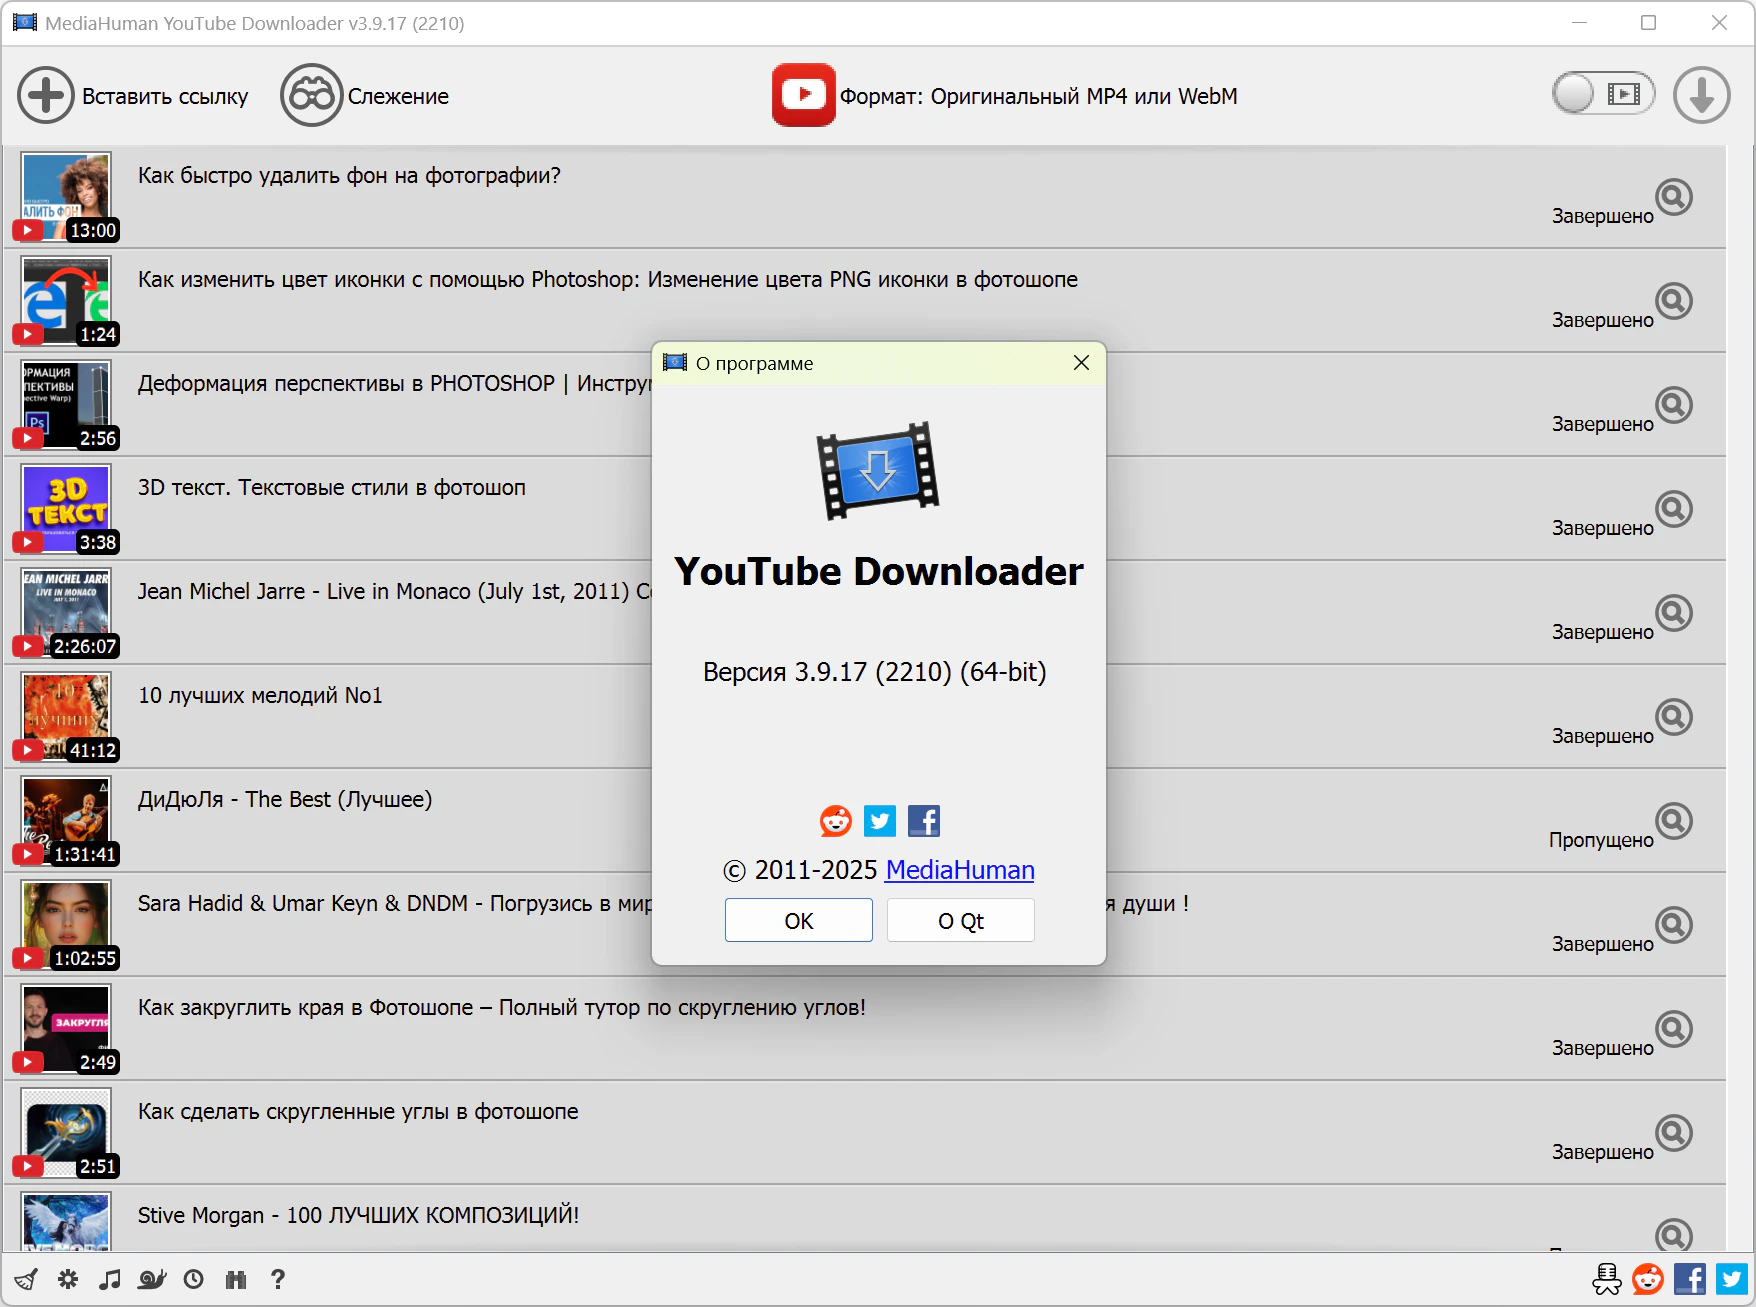1756x1307 pixels.
Task: Click the Пропущено status on the ДиДюЛя row
Action: point(1601,840)
